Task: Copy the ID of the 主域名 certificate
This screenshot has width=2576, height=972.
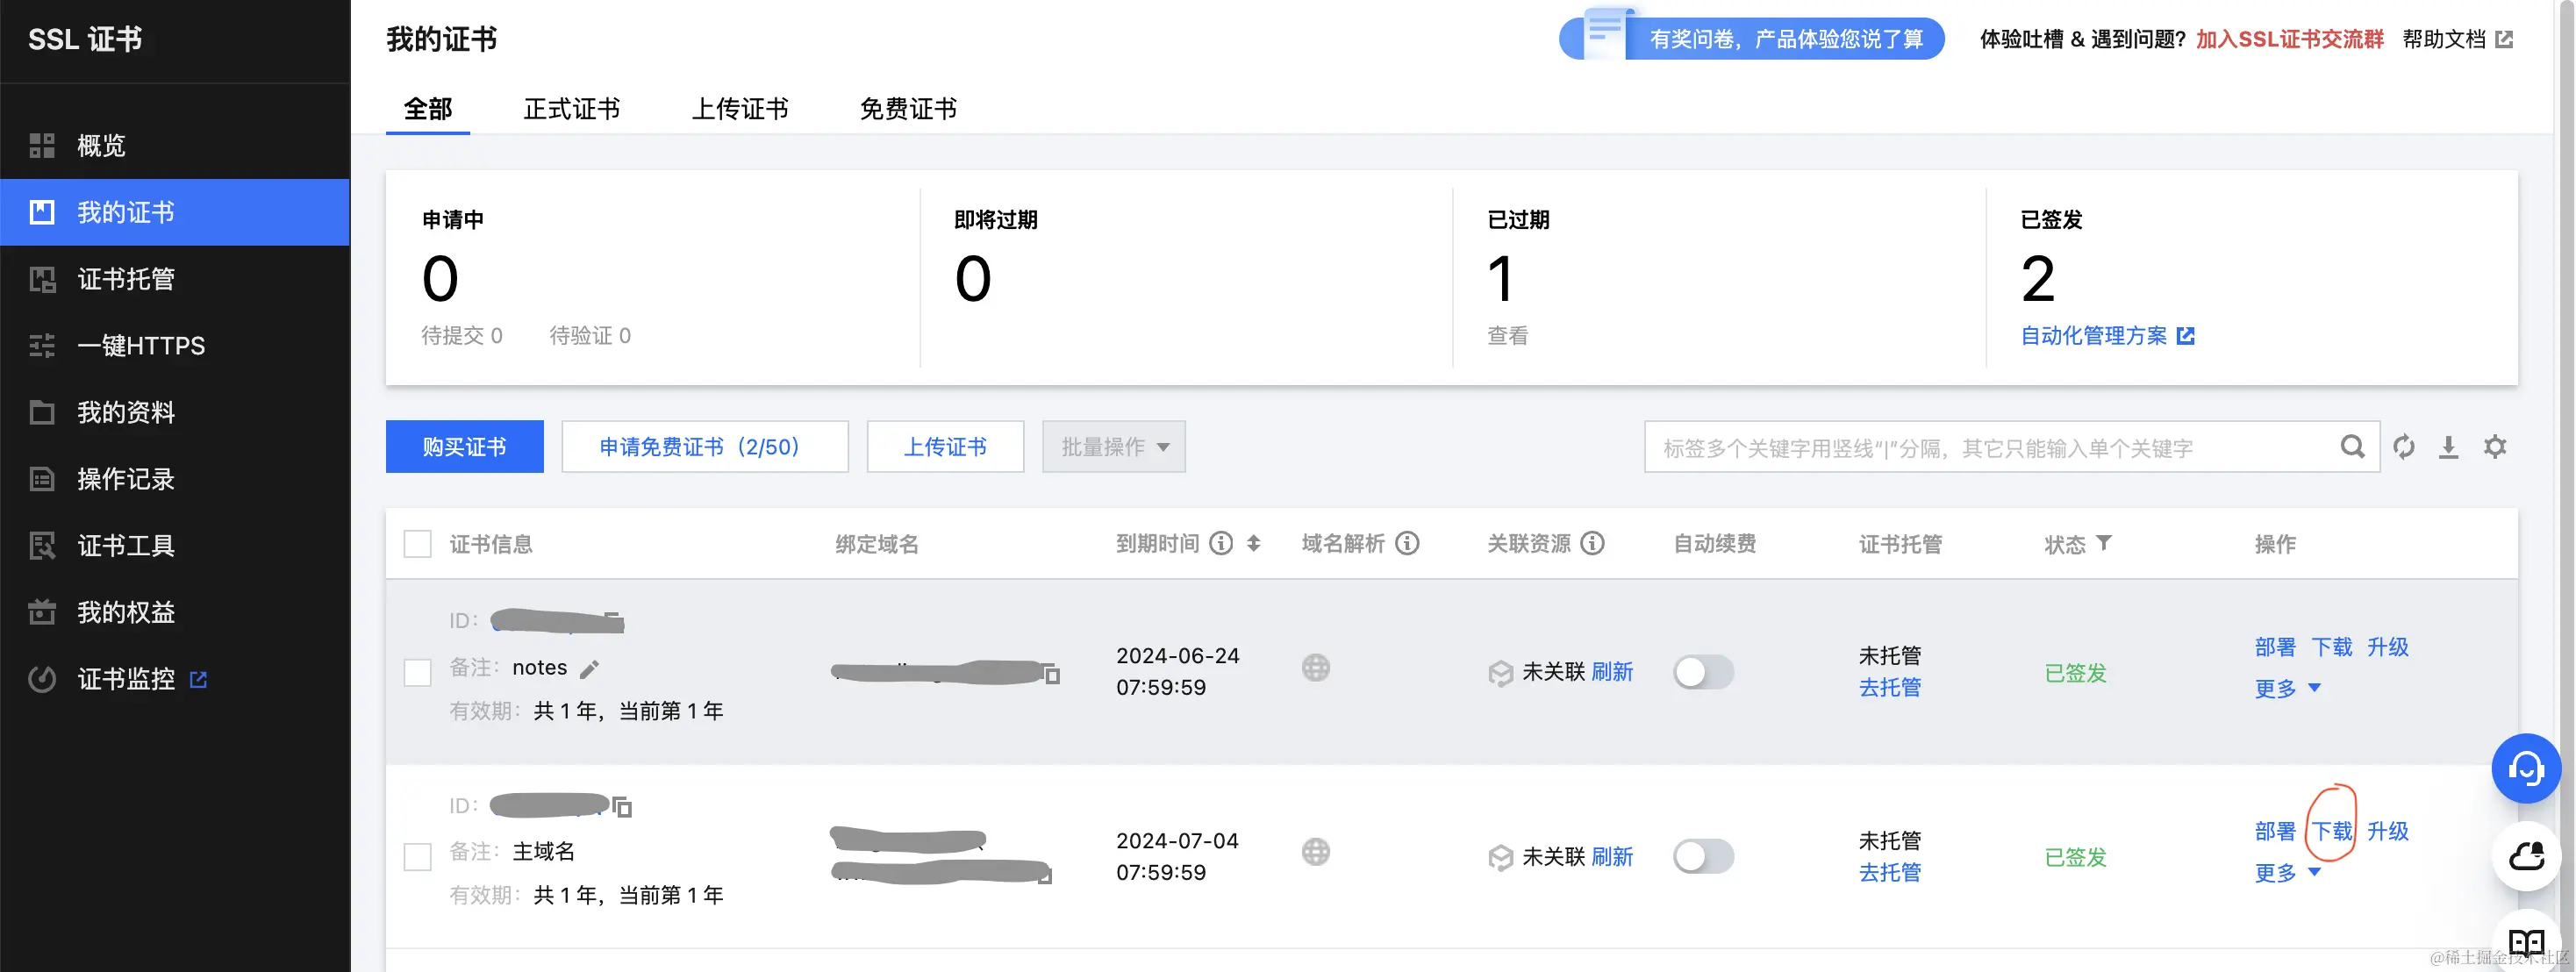Action: point(623,807)
